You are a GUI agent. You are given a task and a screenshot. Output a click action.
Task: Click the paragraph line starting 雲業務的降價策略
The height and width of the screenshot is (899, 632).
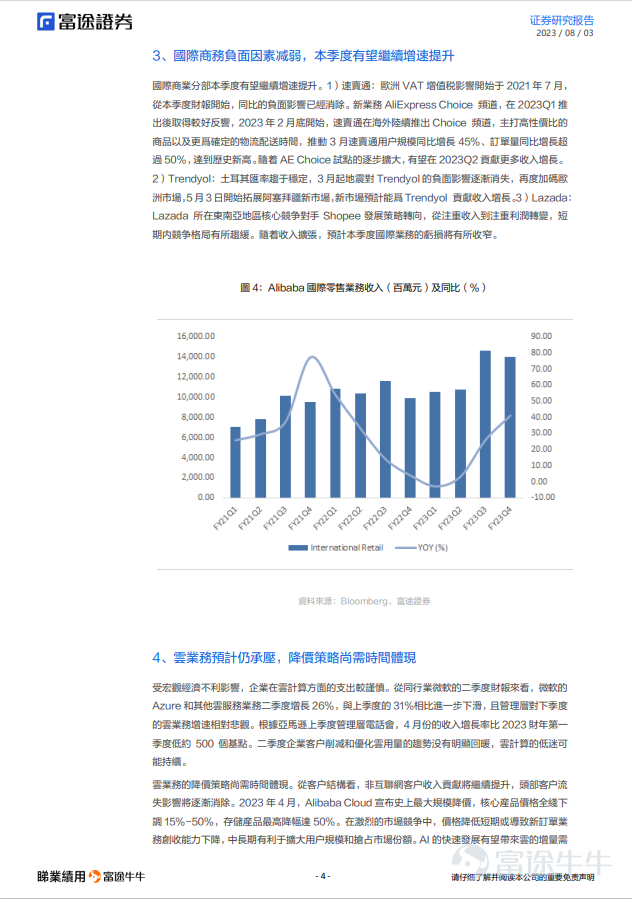click(360, 784)
